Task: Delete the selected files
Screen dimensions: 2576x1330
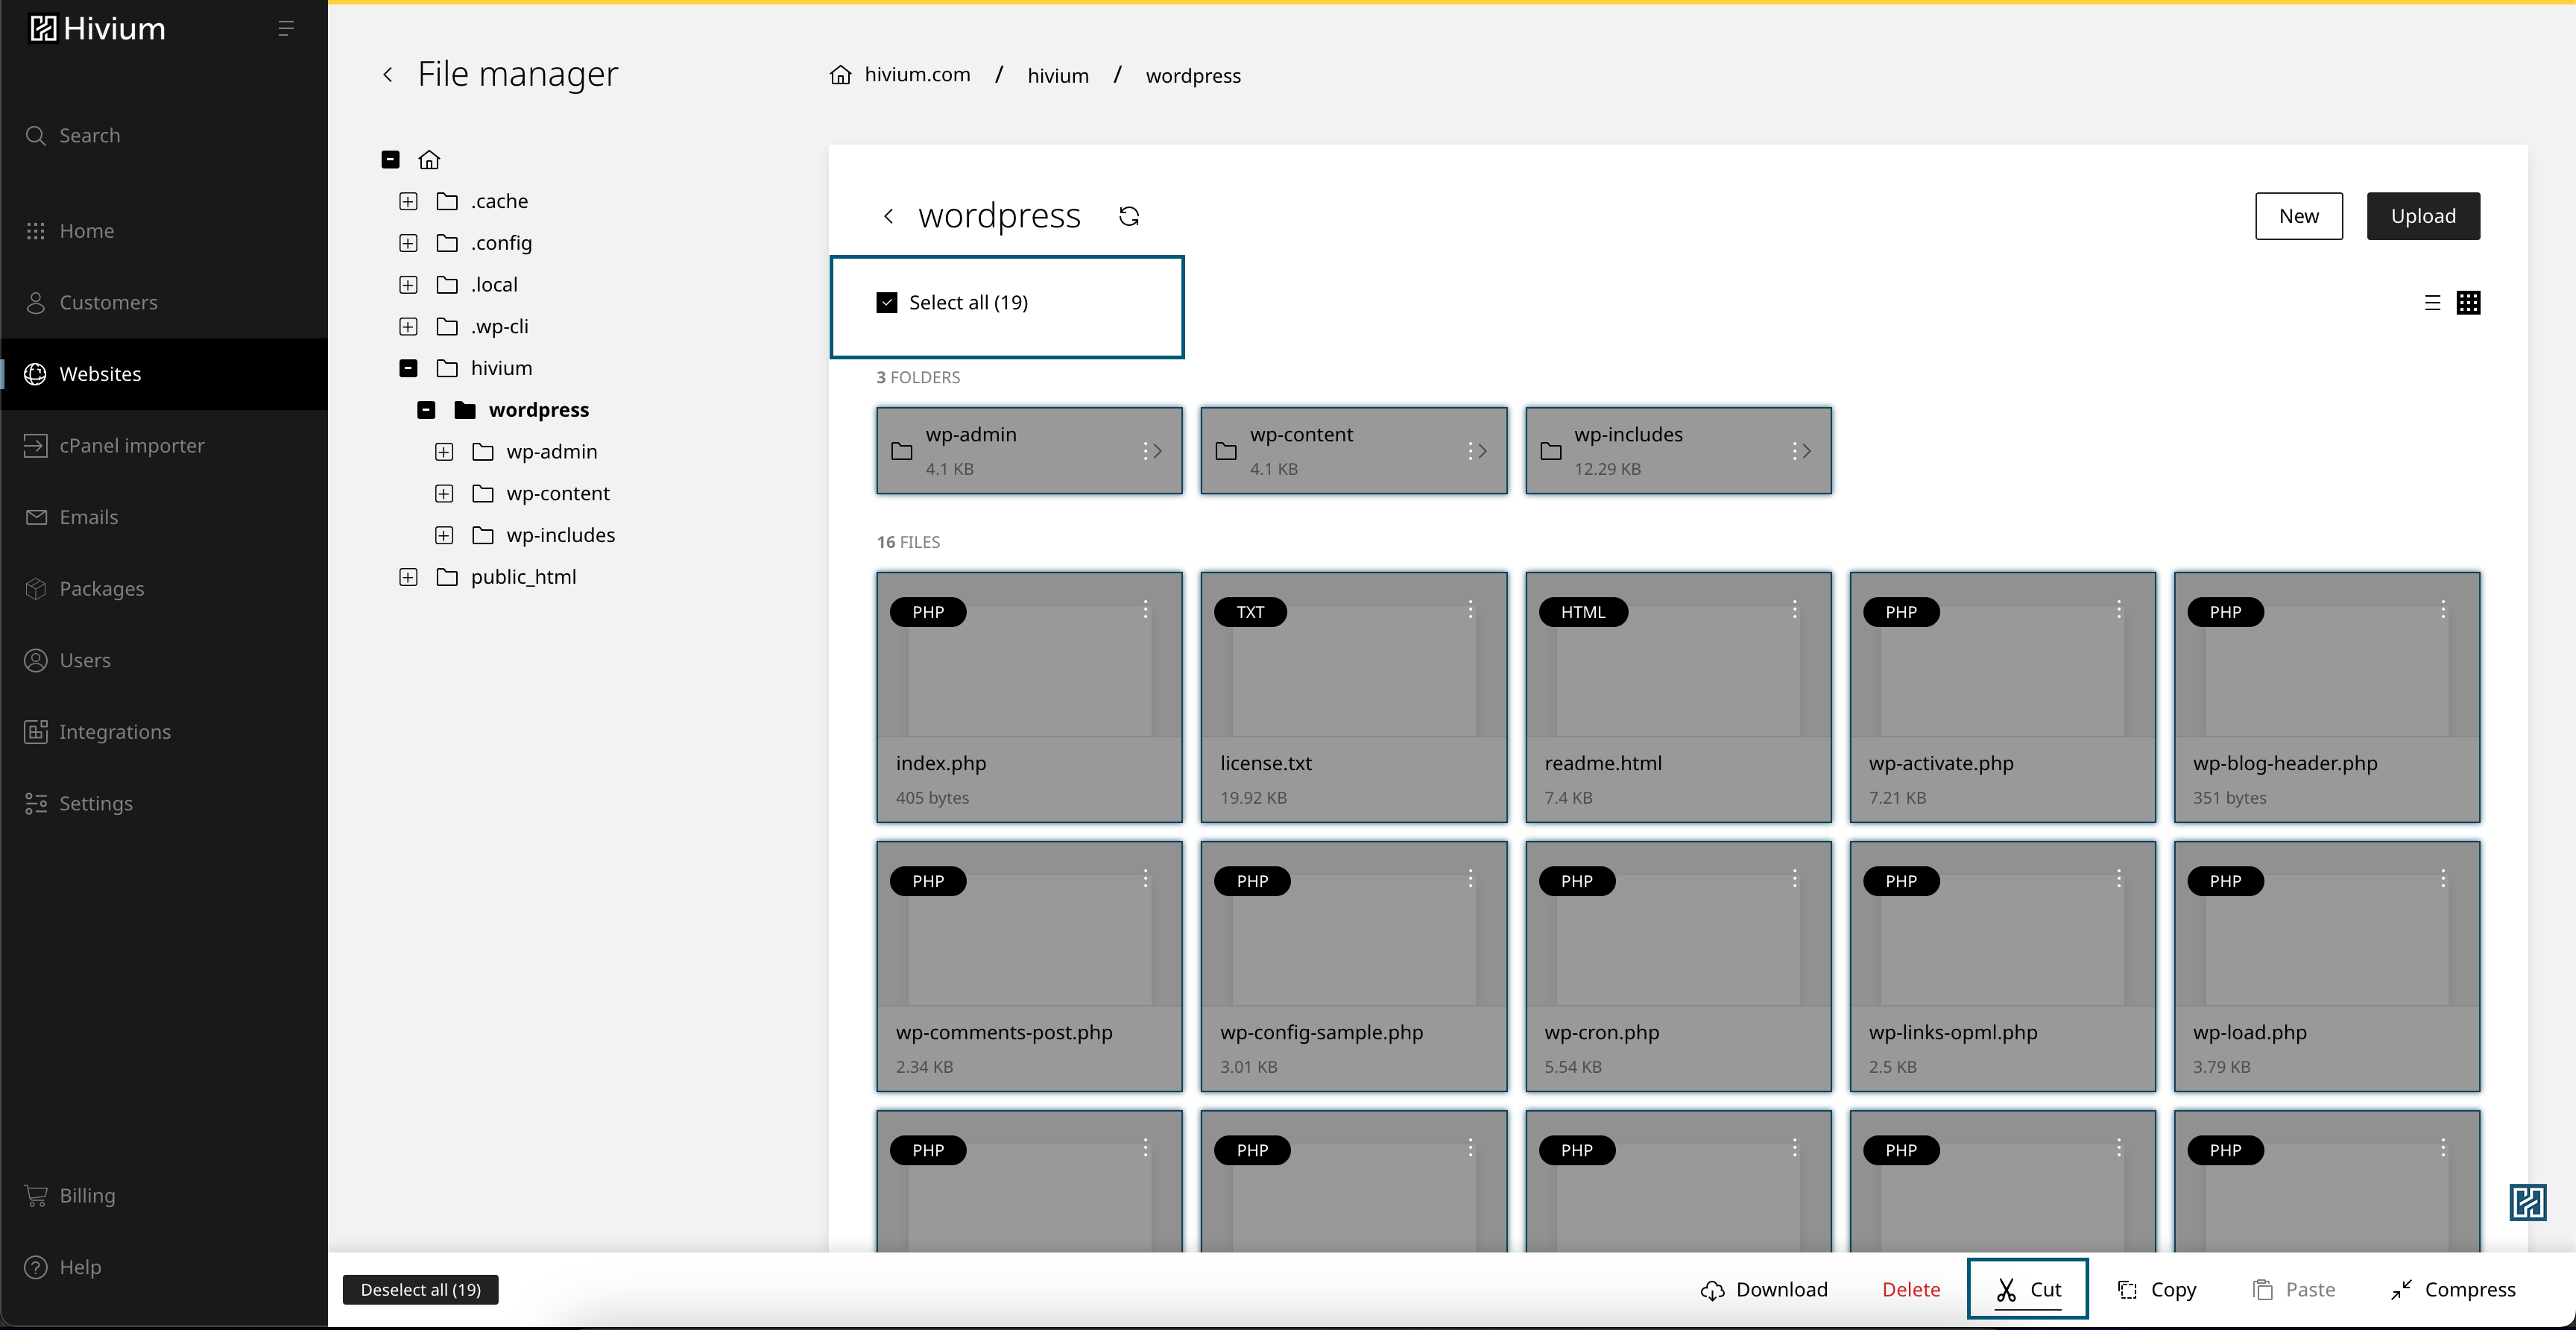Action: [1911, 1290]
